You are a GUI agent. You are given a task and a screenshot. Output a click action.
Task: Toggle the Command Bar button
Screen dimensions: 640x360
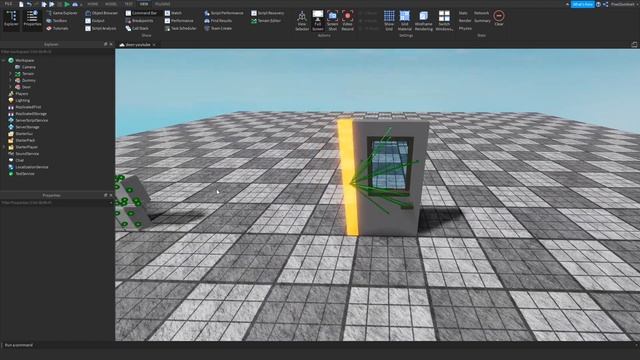pos(141,13)
